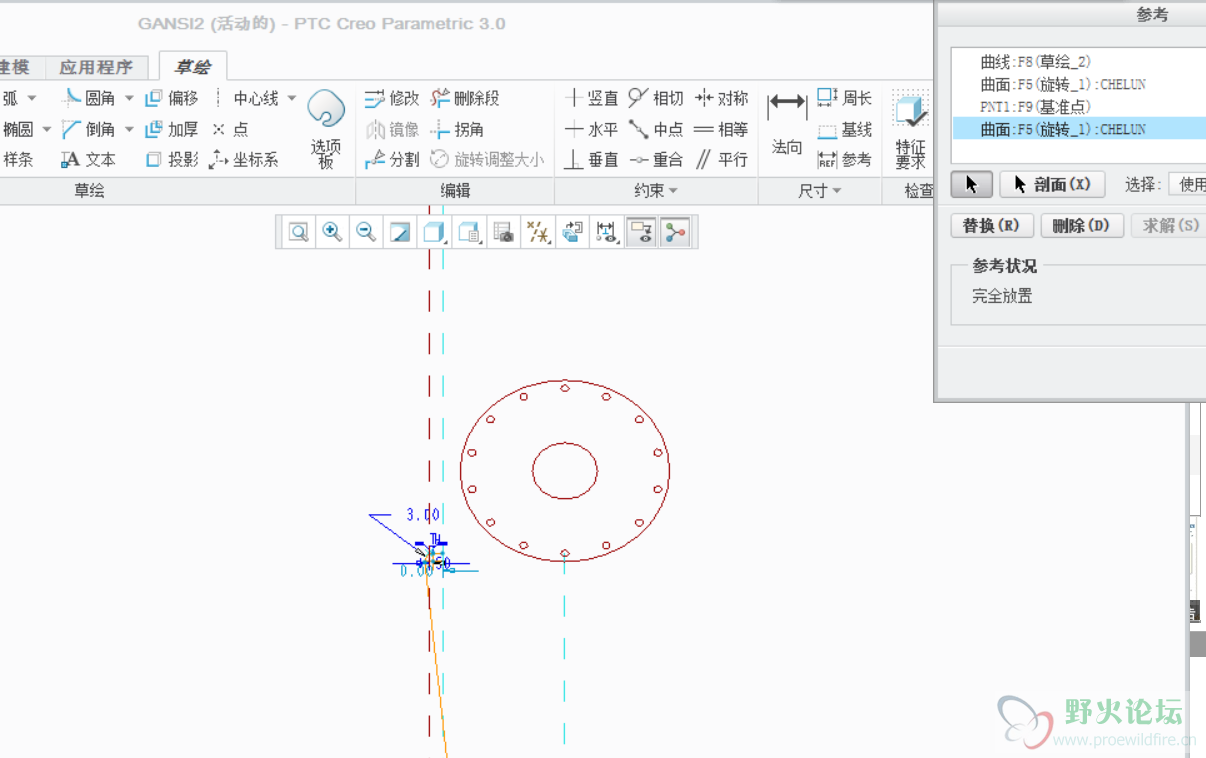
Task: Click the 法向 (normal) dimension tool
Action: coord(787,124)
